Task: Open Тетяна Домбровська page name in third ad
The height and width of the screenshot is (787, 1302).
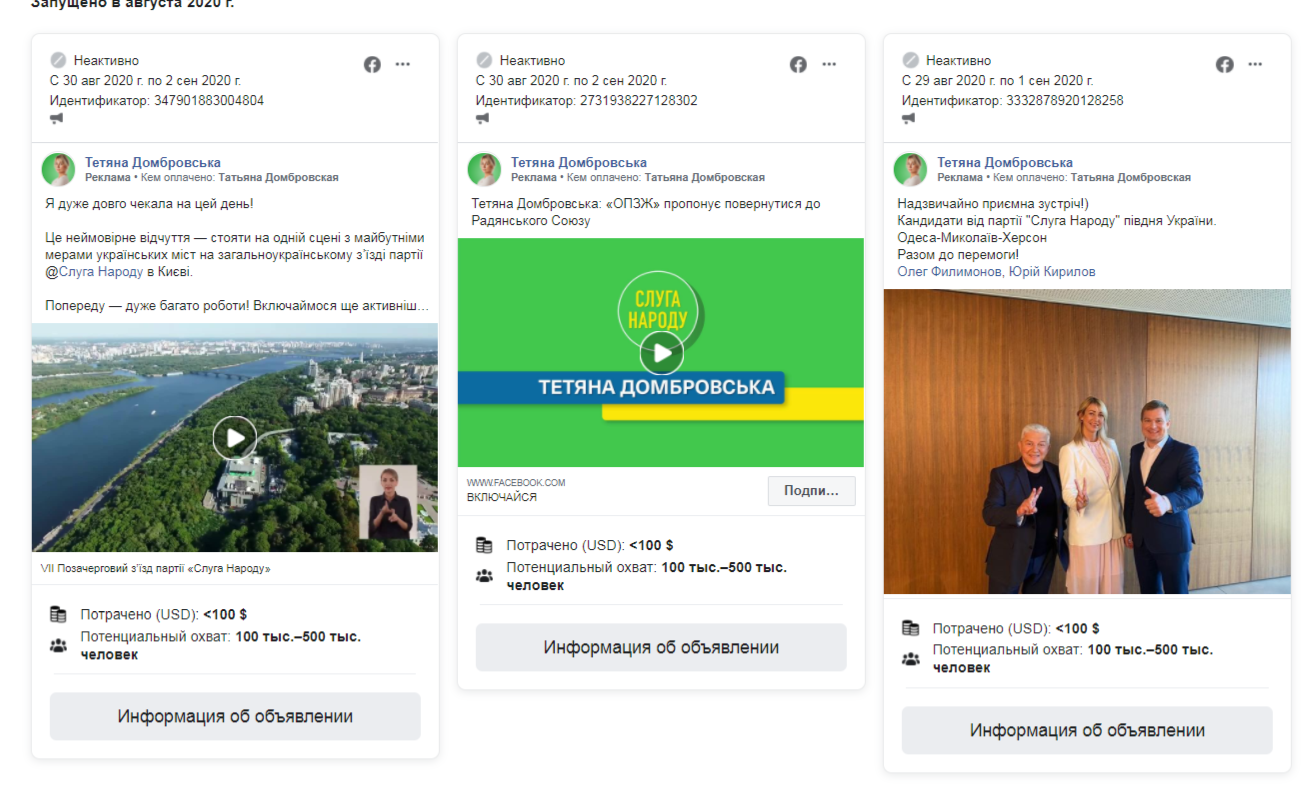Action: pos(1004,162)
